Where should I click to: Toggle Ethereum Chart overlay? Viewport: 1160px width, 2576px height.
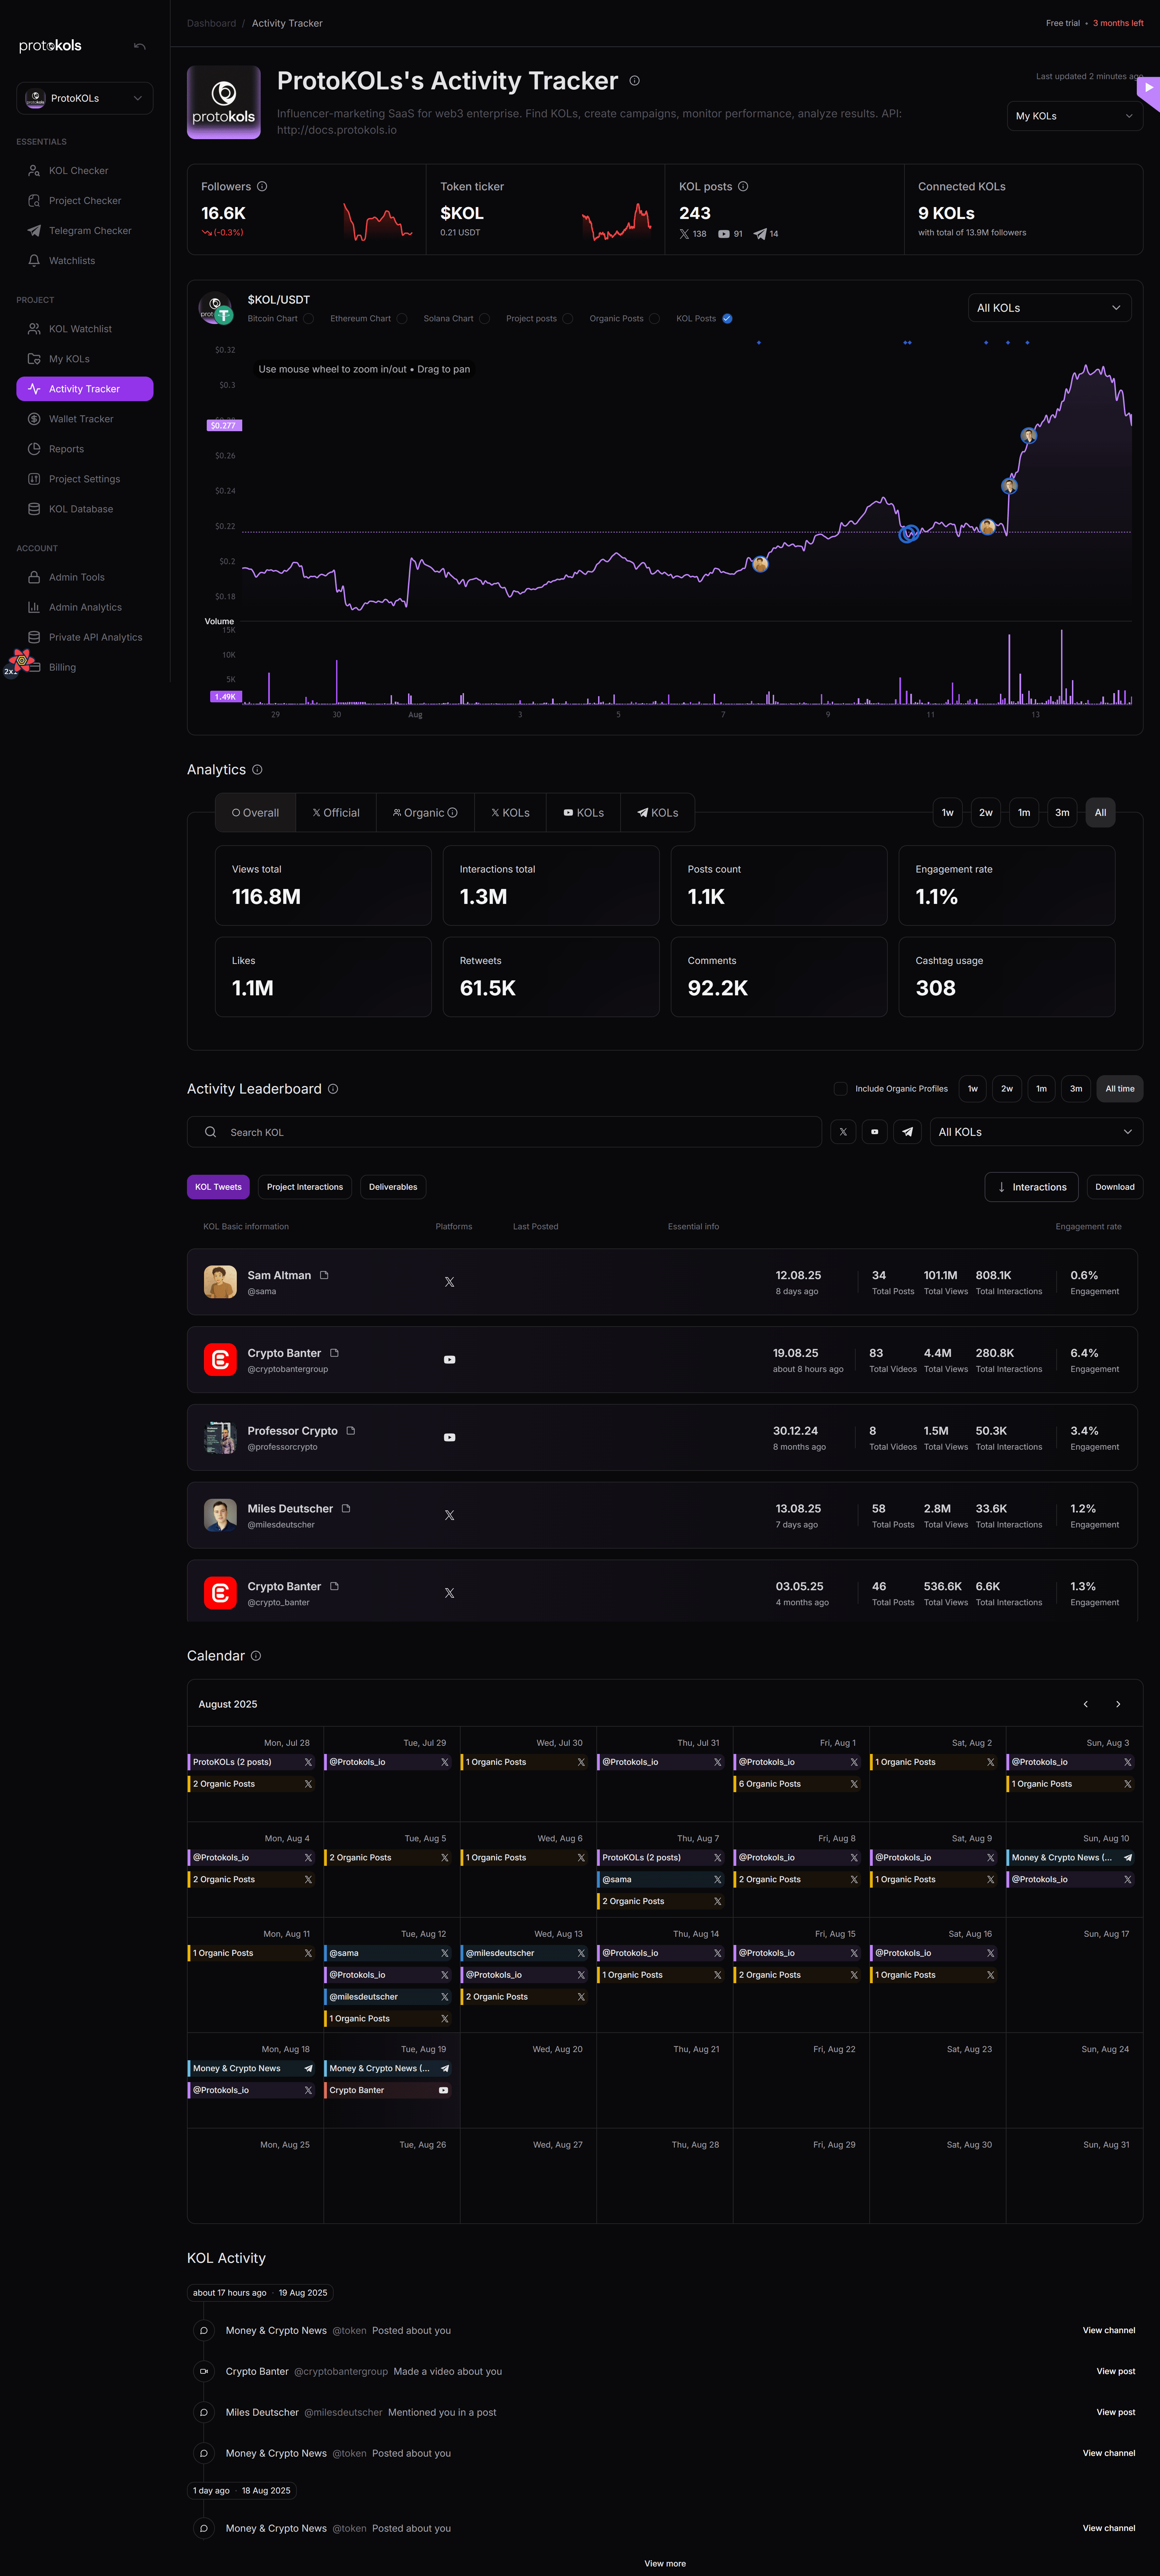click(402, 319)
